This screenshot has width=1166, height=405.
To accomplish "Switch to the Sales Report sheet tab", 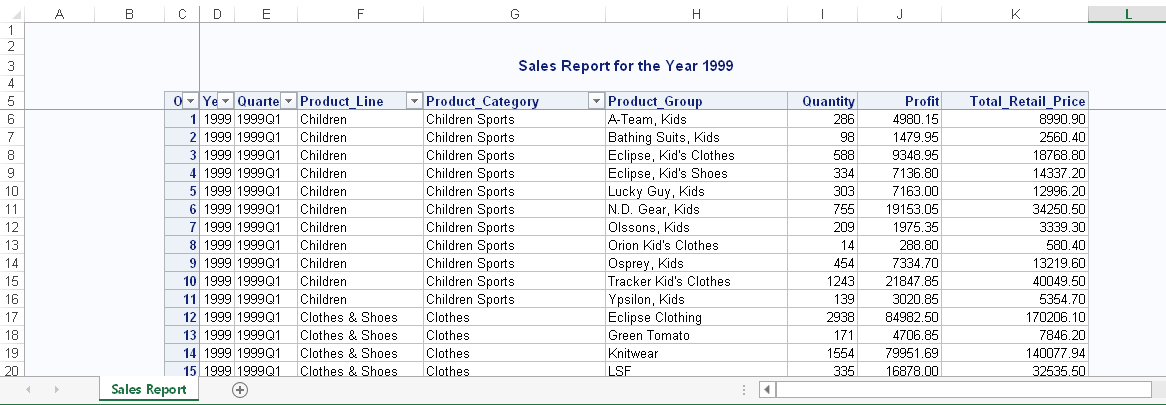I will (149, 390).
